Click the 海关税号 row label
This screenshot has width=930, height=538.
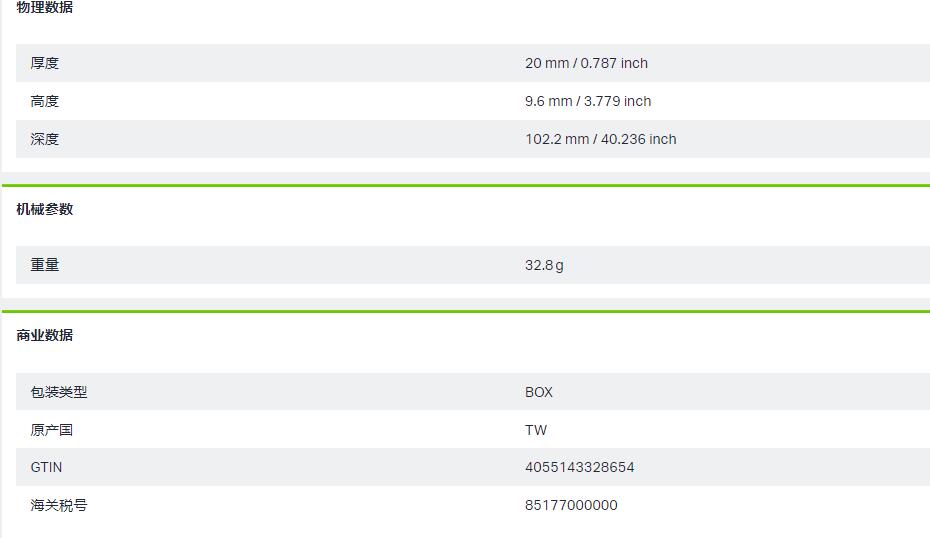(x=59, y=505)
